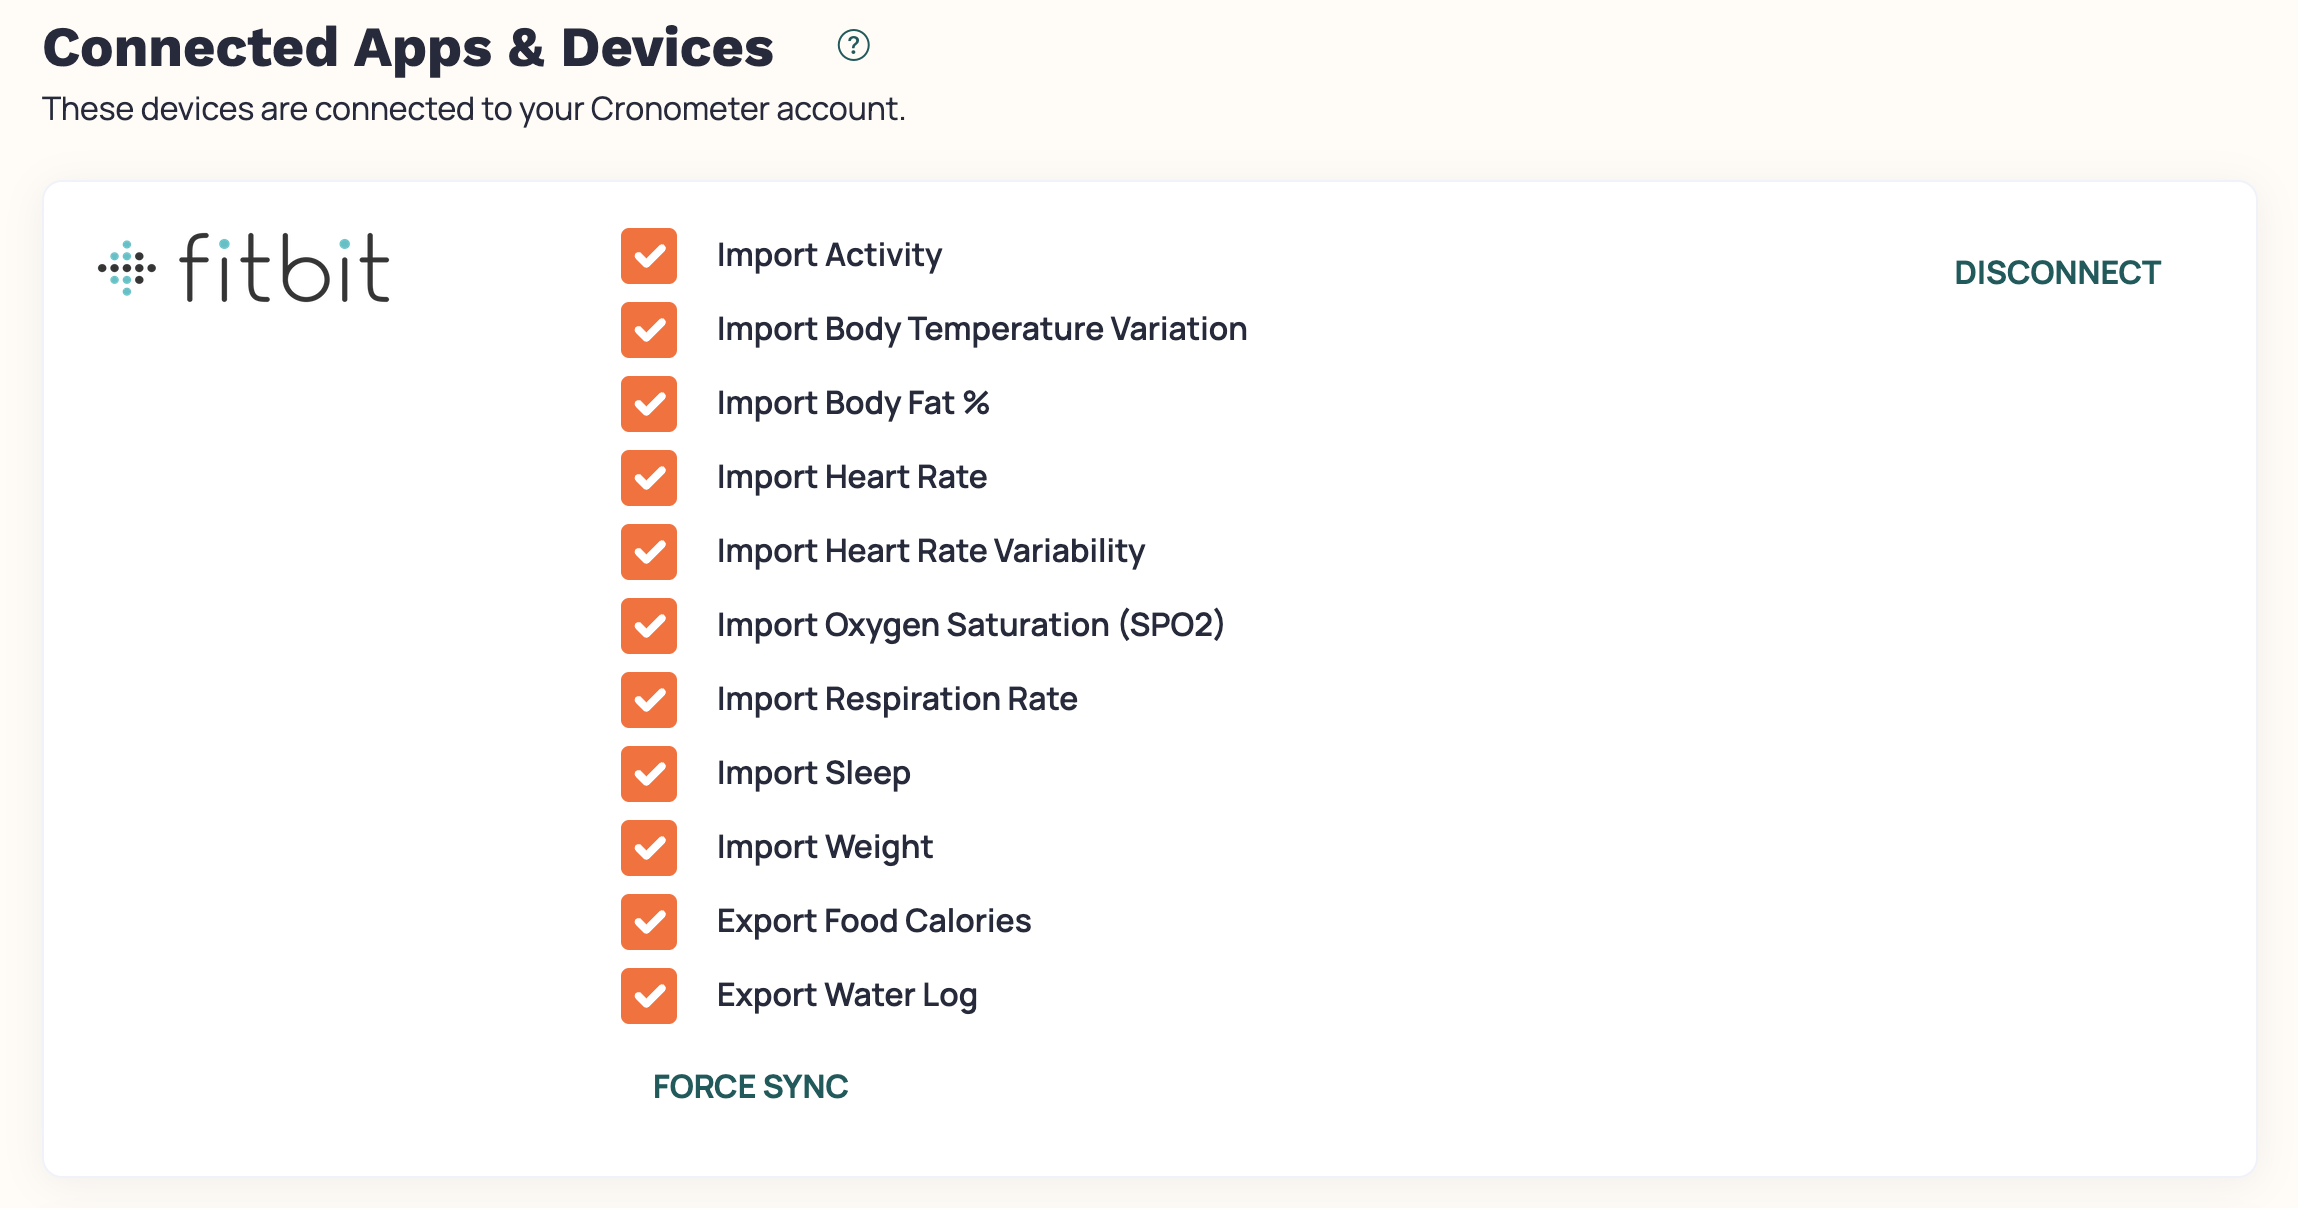This screenshot has height=1208, width=2298.
Task: Click the Connected Apps & Devices heading
Action: click(408, 48)
